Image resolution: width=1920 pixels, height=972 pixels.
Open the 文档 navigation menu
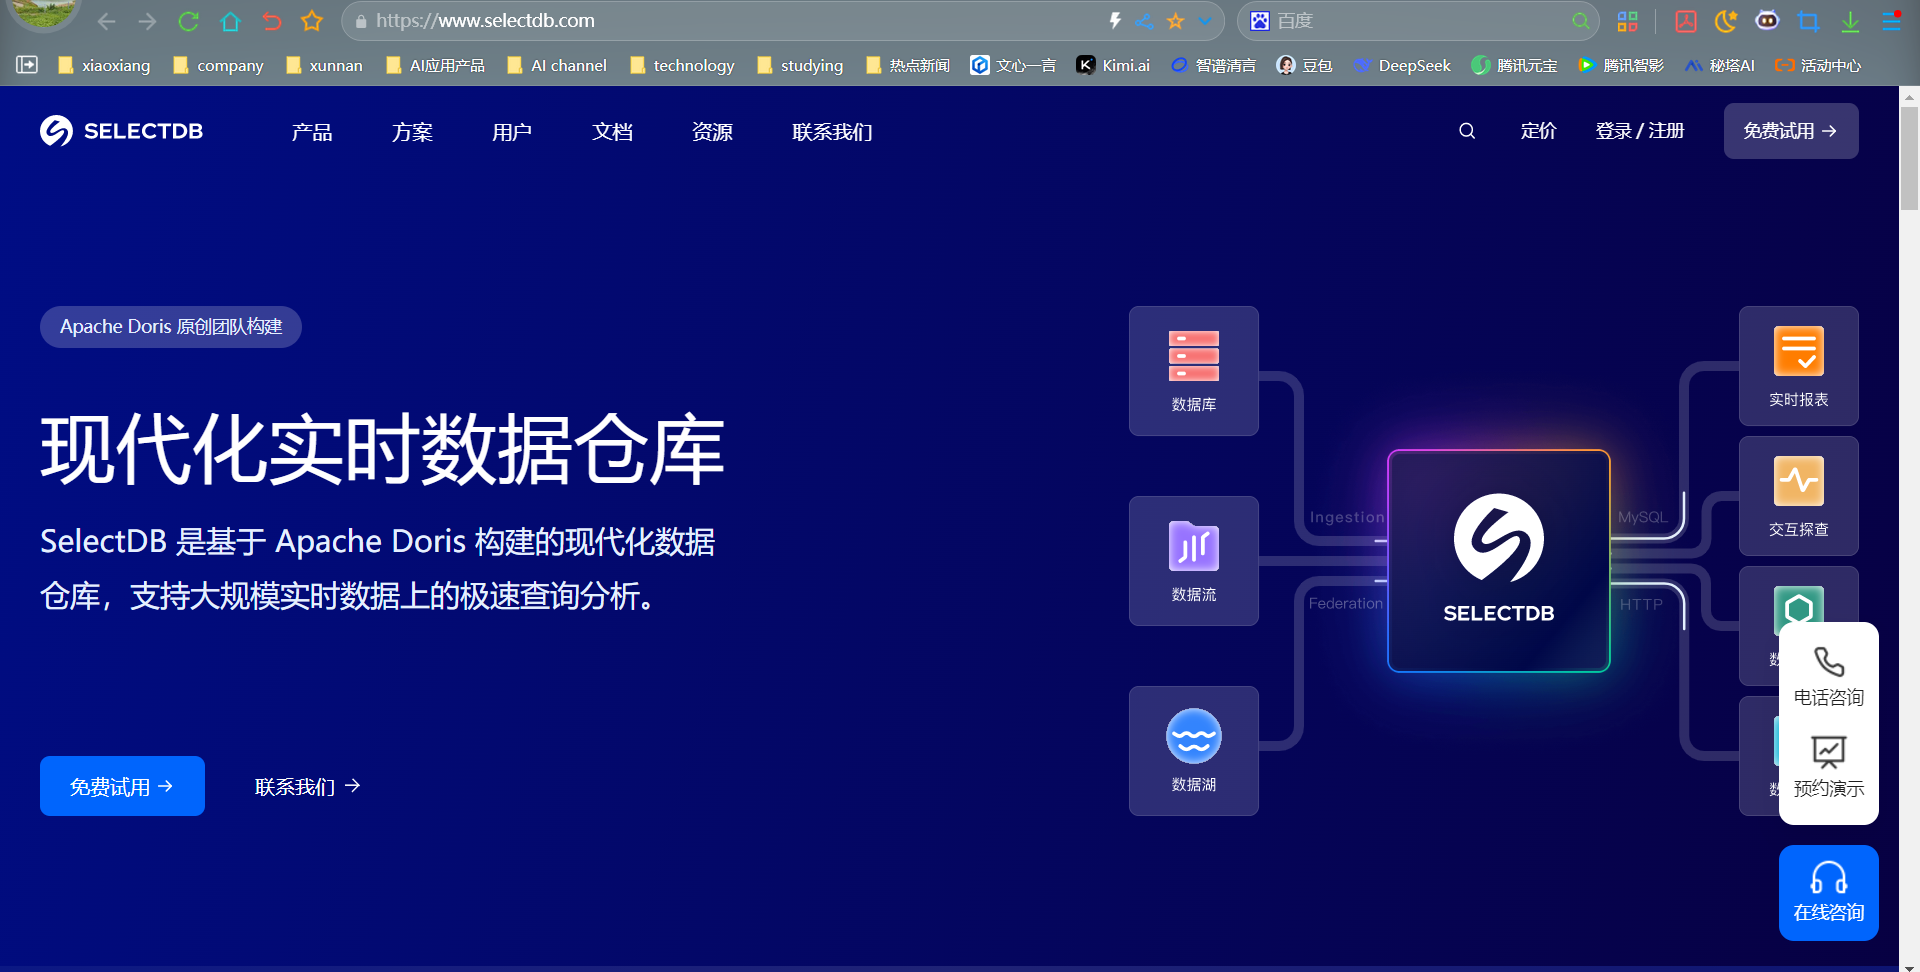click(612, 132)
